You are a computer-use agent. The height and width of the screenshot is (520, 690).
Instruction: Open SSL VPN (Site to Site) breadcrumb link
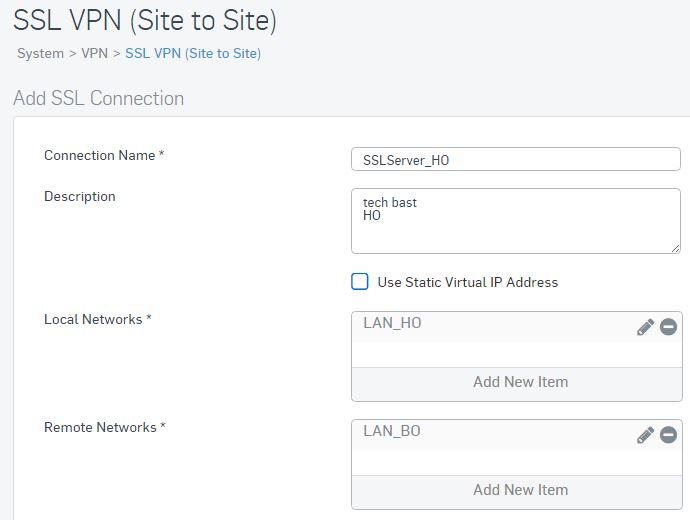[x=193, y=54]
